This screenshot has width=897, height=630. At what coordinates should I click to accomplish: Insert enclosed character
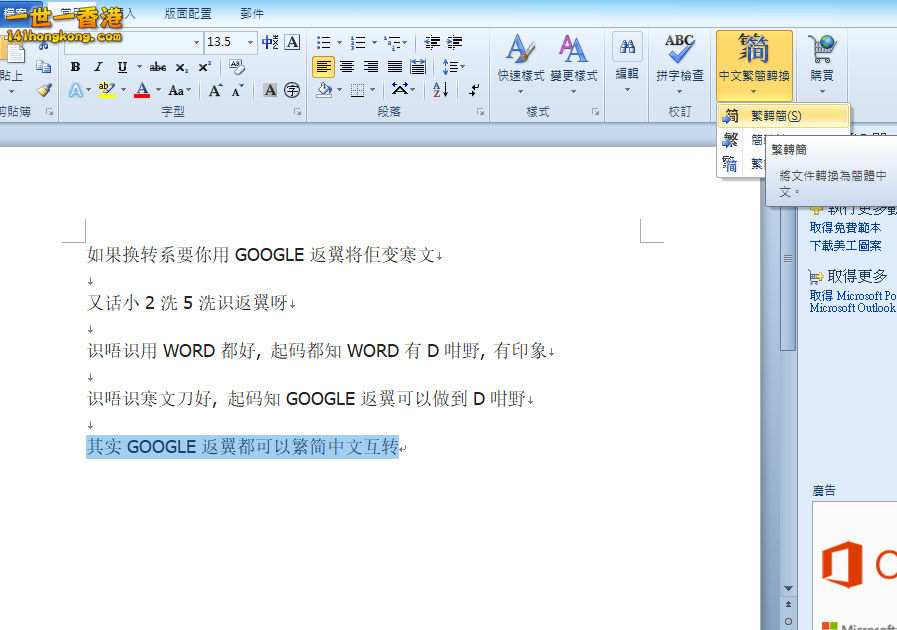coord(292,90)
